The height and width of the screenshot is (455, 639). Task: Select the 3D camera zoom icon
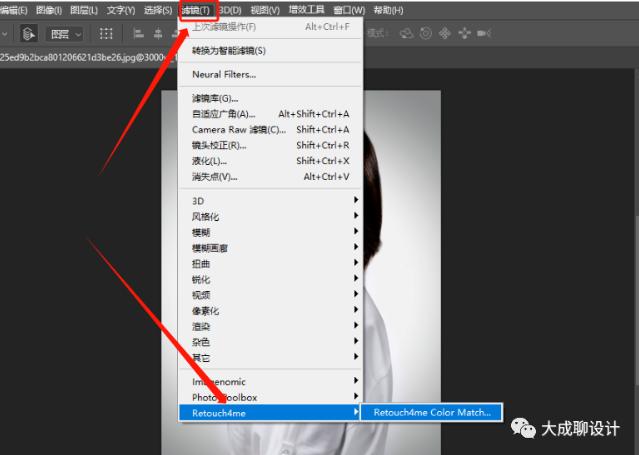coord(484,33)
